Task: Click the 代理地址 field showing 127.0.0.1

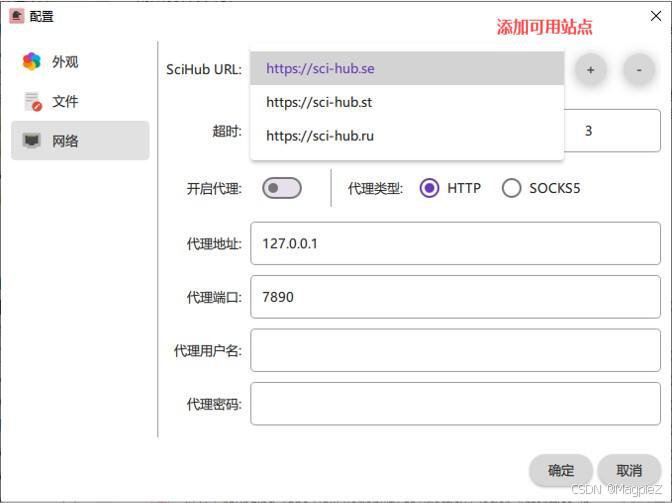Action: pyautogui.click(x=455, y=243)
